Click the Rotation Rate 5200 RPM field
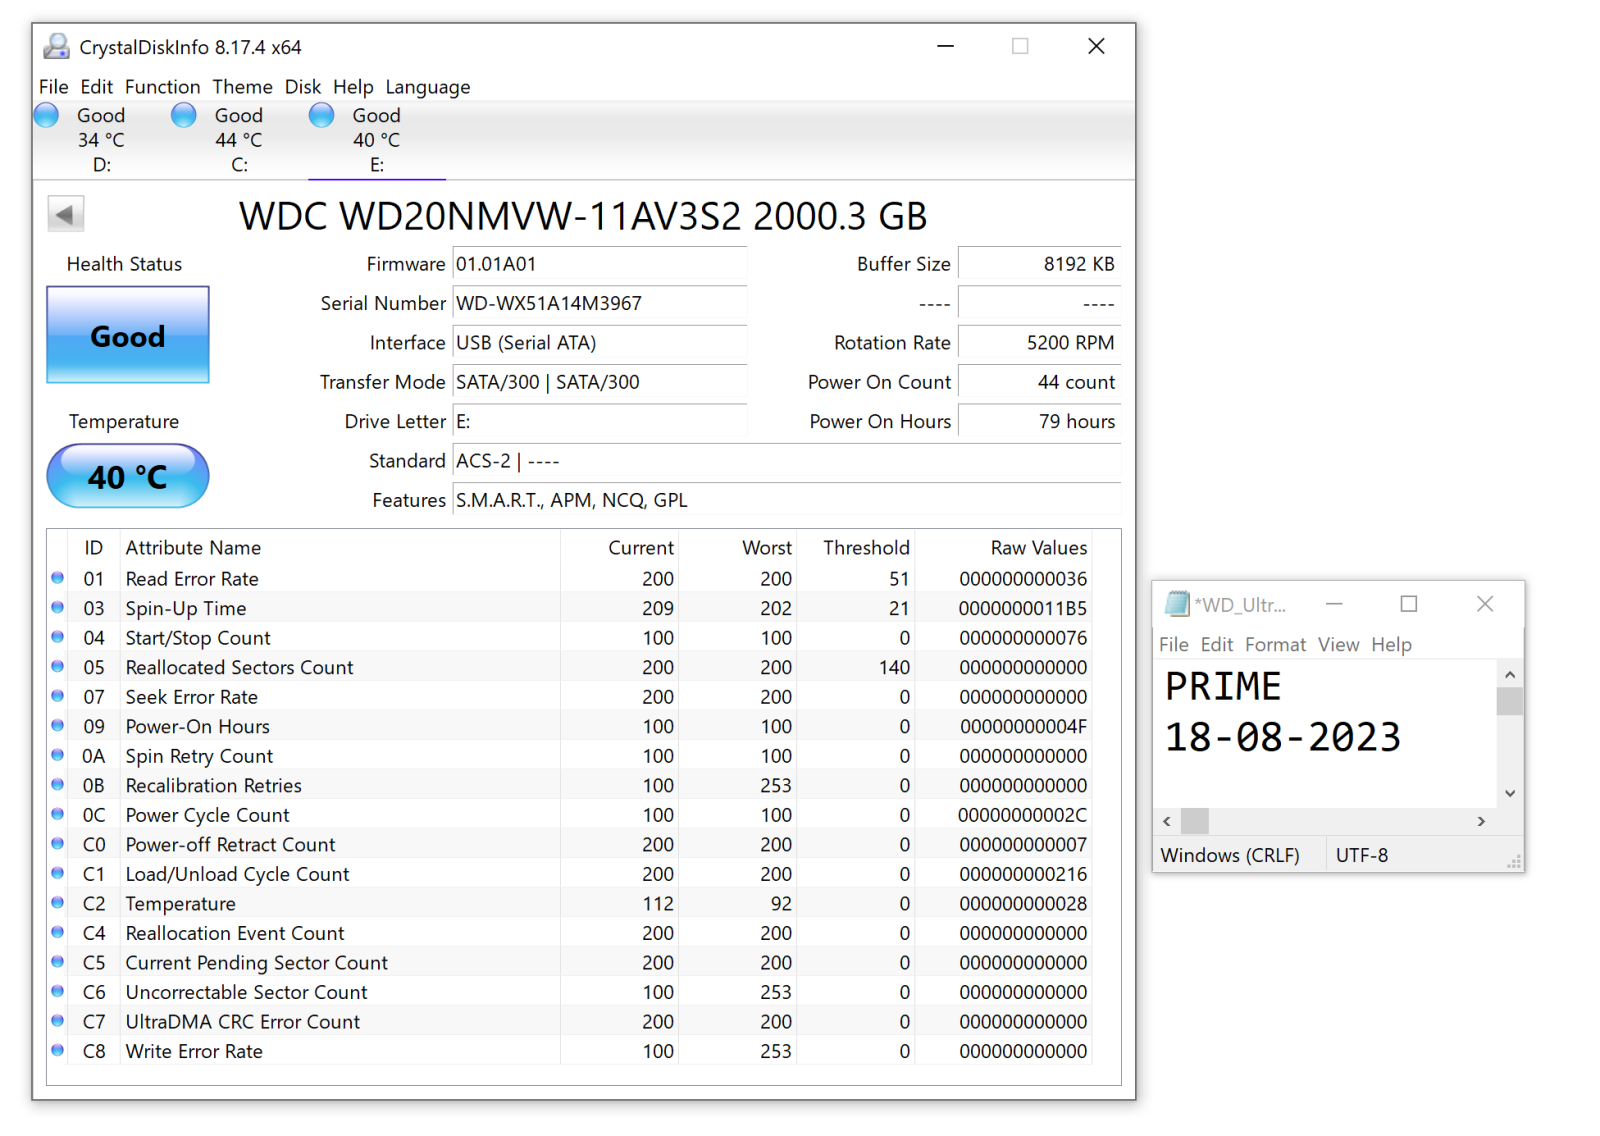1600x1136 pixels. (1039, 342)
